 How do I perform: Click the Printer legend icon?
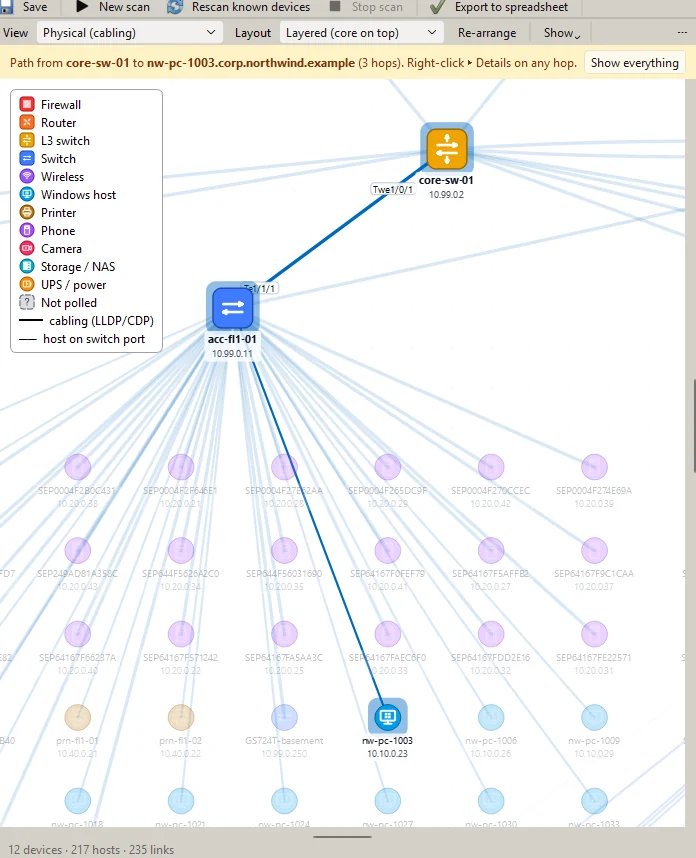(x=27, y=212)
